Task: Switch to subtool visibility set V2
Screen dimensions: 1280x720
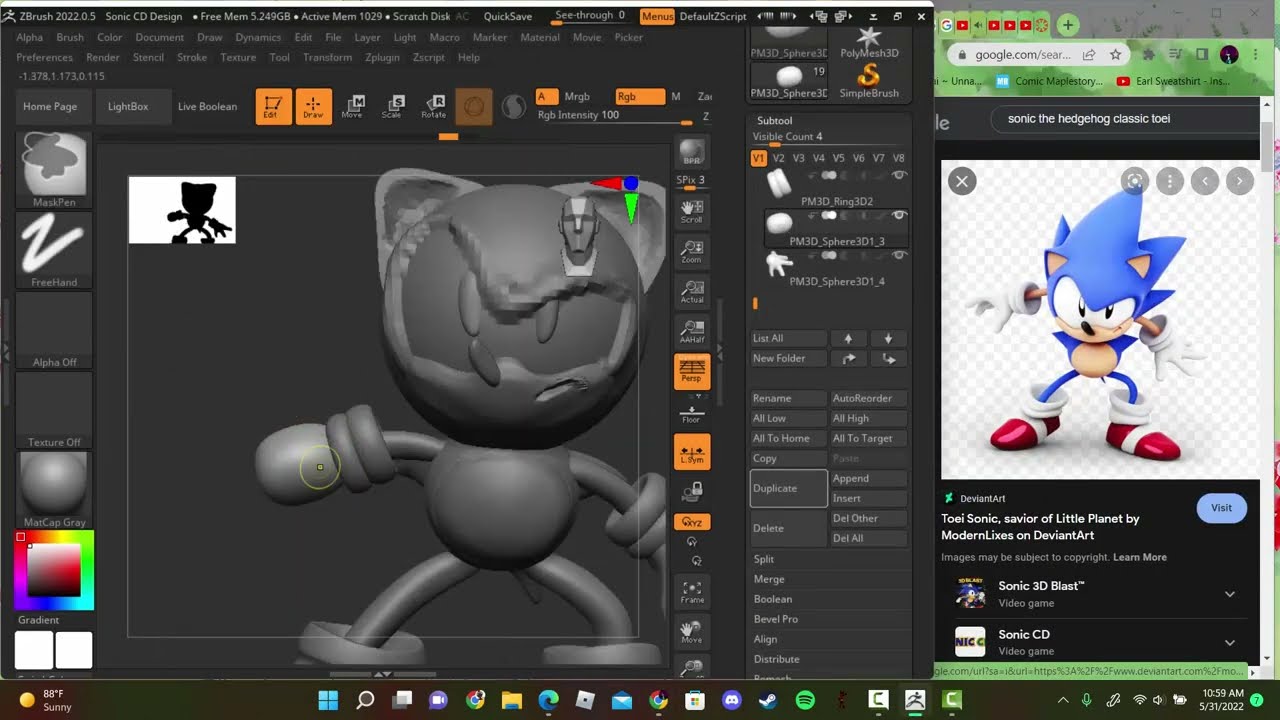Action: 778,158
